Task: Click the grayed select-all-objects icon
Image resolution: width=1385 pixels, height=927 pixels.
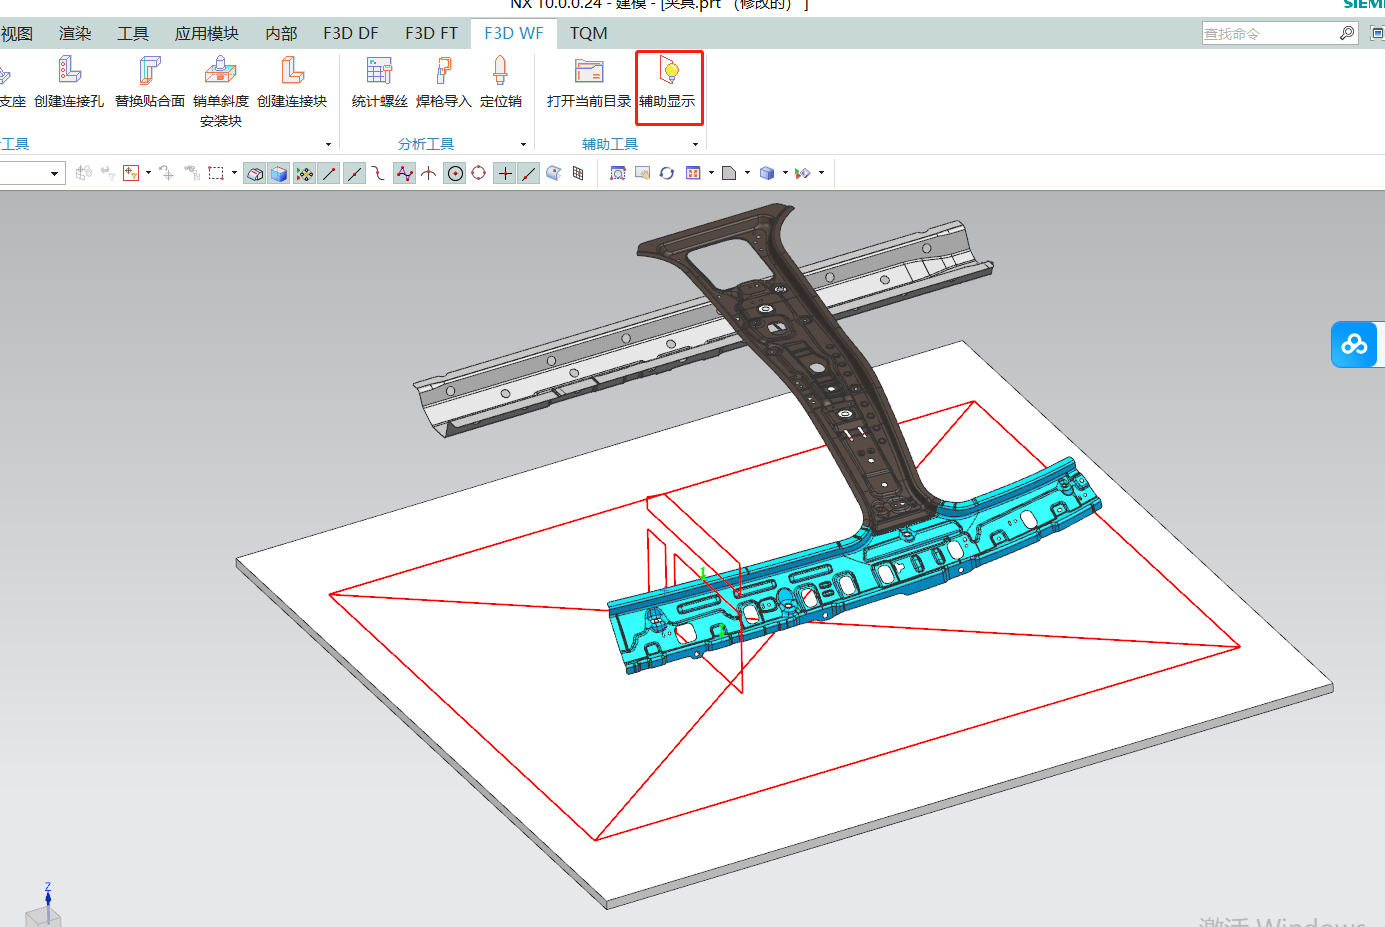Action: [192, 173]
